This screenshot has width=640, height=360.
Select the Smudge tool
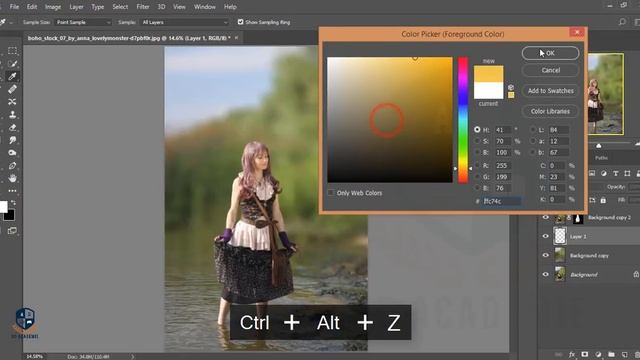click(12, 140)
